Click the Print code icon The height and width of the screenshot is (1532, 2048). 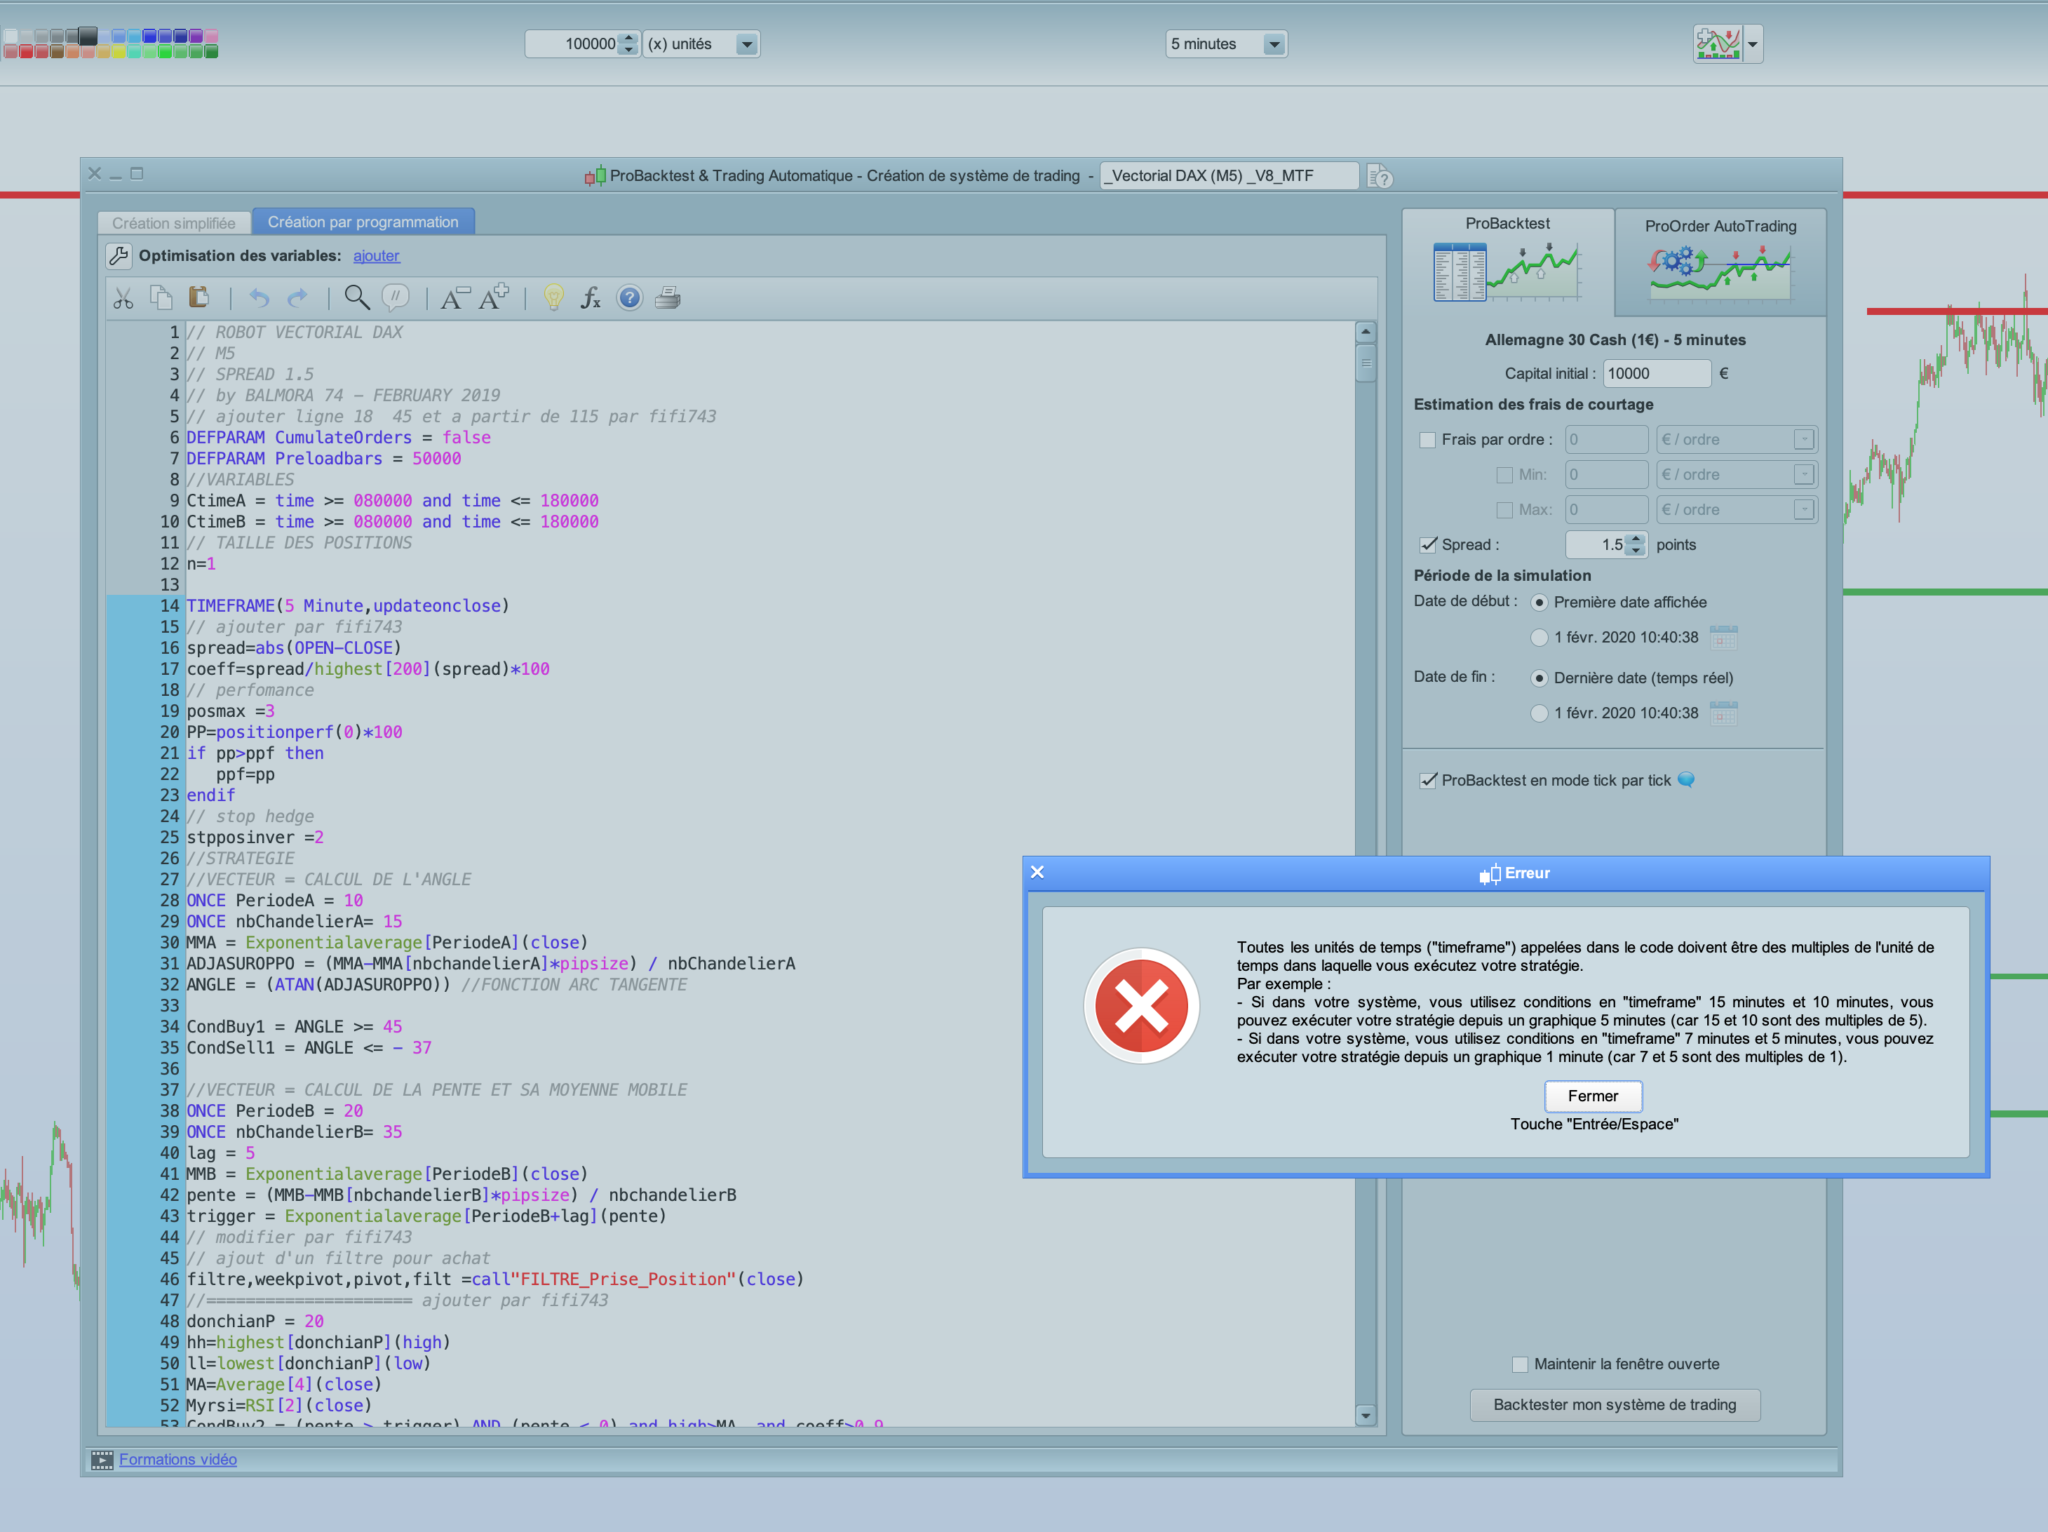668,297
